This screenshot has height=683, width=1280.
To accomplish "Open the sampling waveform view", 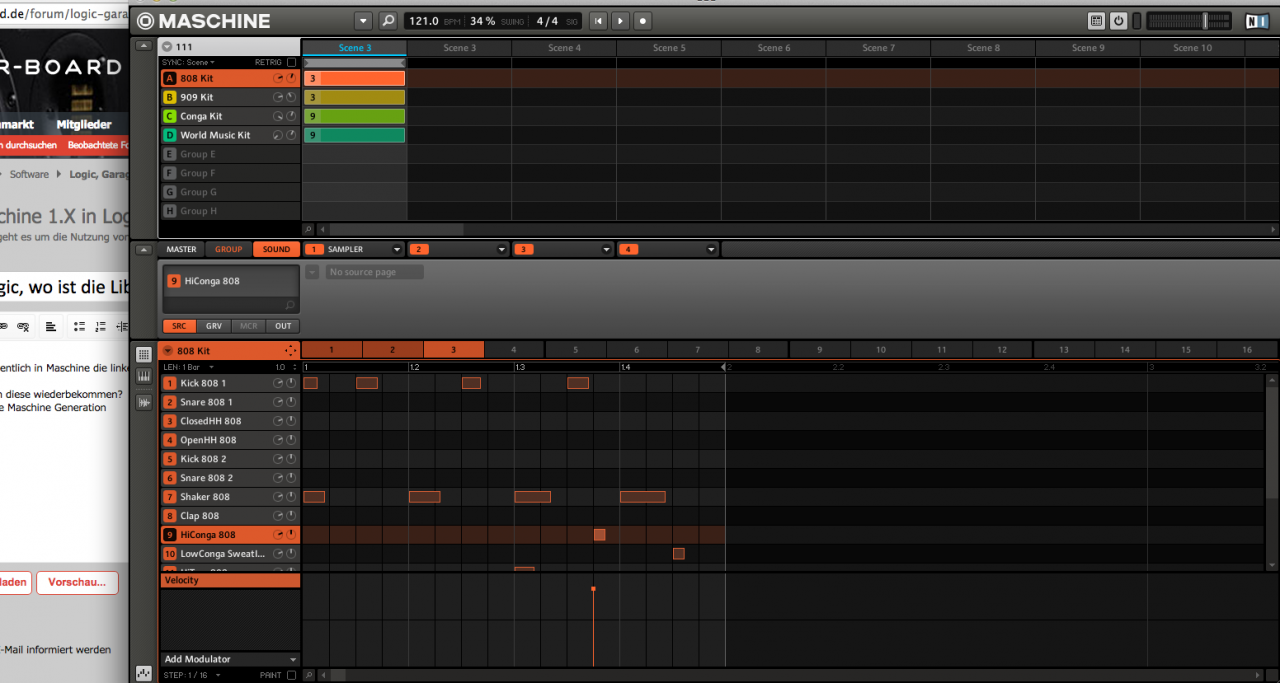I will 144,402.
